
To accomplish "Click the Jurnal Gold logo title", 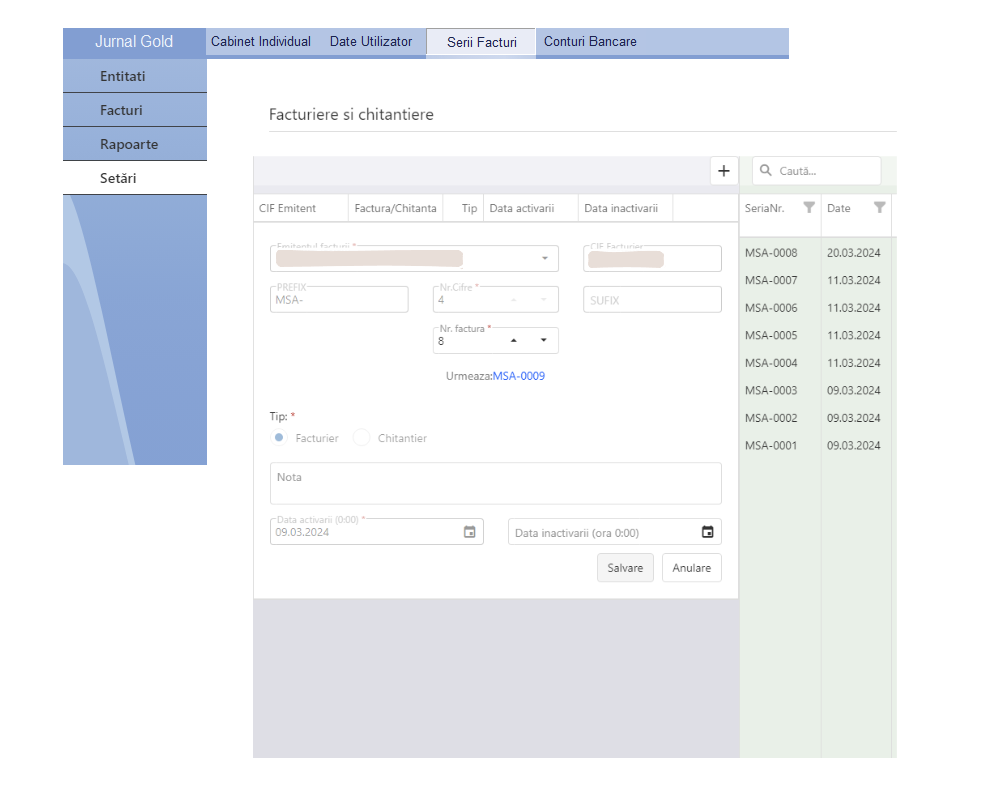I will [134, 41].
